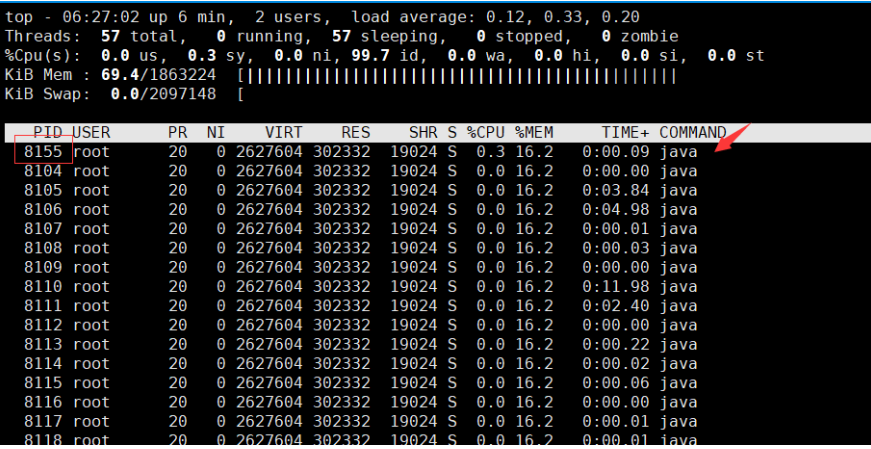Click the memory usage bar graph

[x=457, y=75]
